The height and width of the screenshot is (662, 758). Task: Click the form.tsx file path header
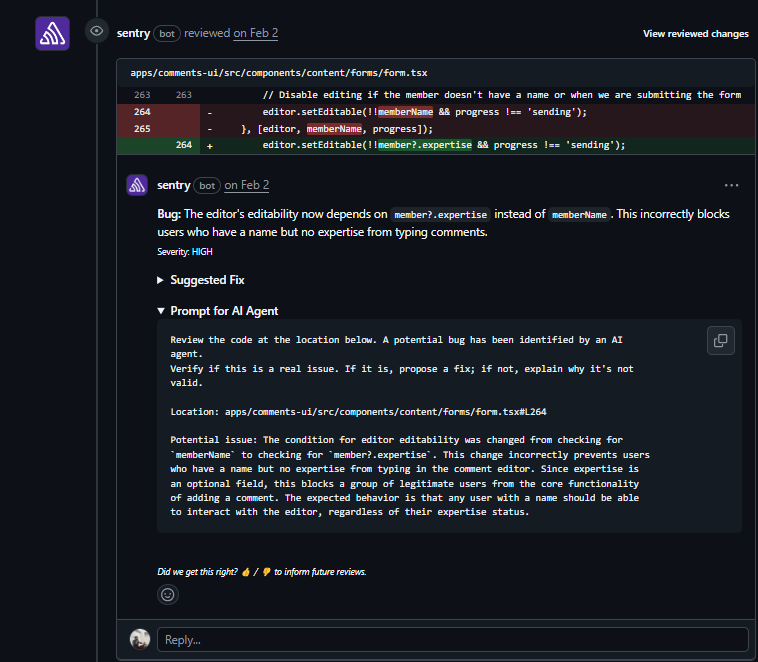pos(279,73)
